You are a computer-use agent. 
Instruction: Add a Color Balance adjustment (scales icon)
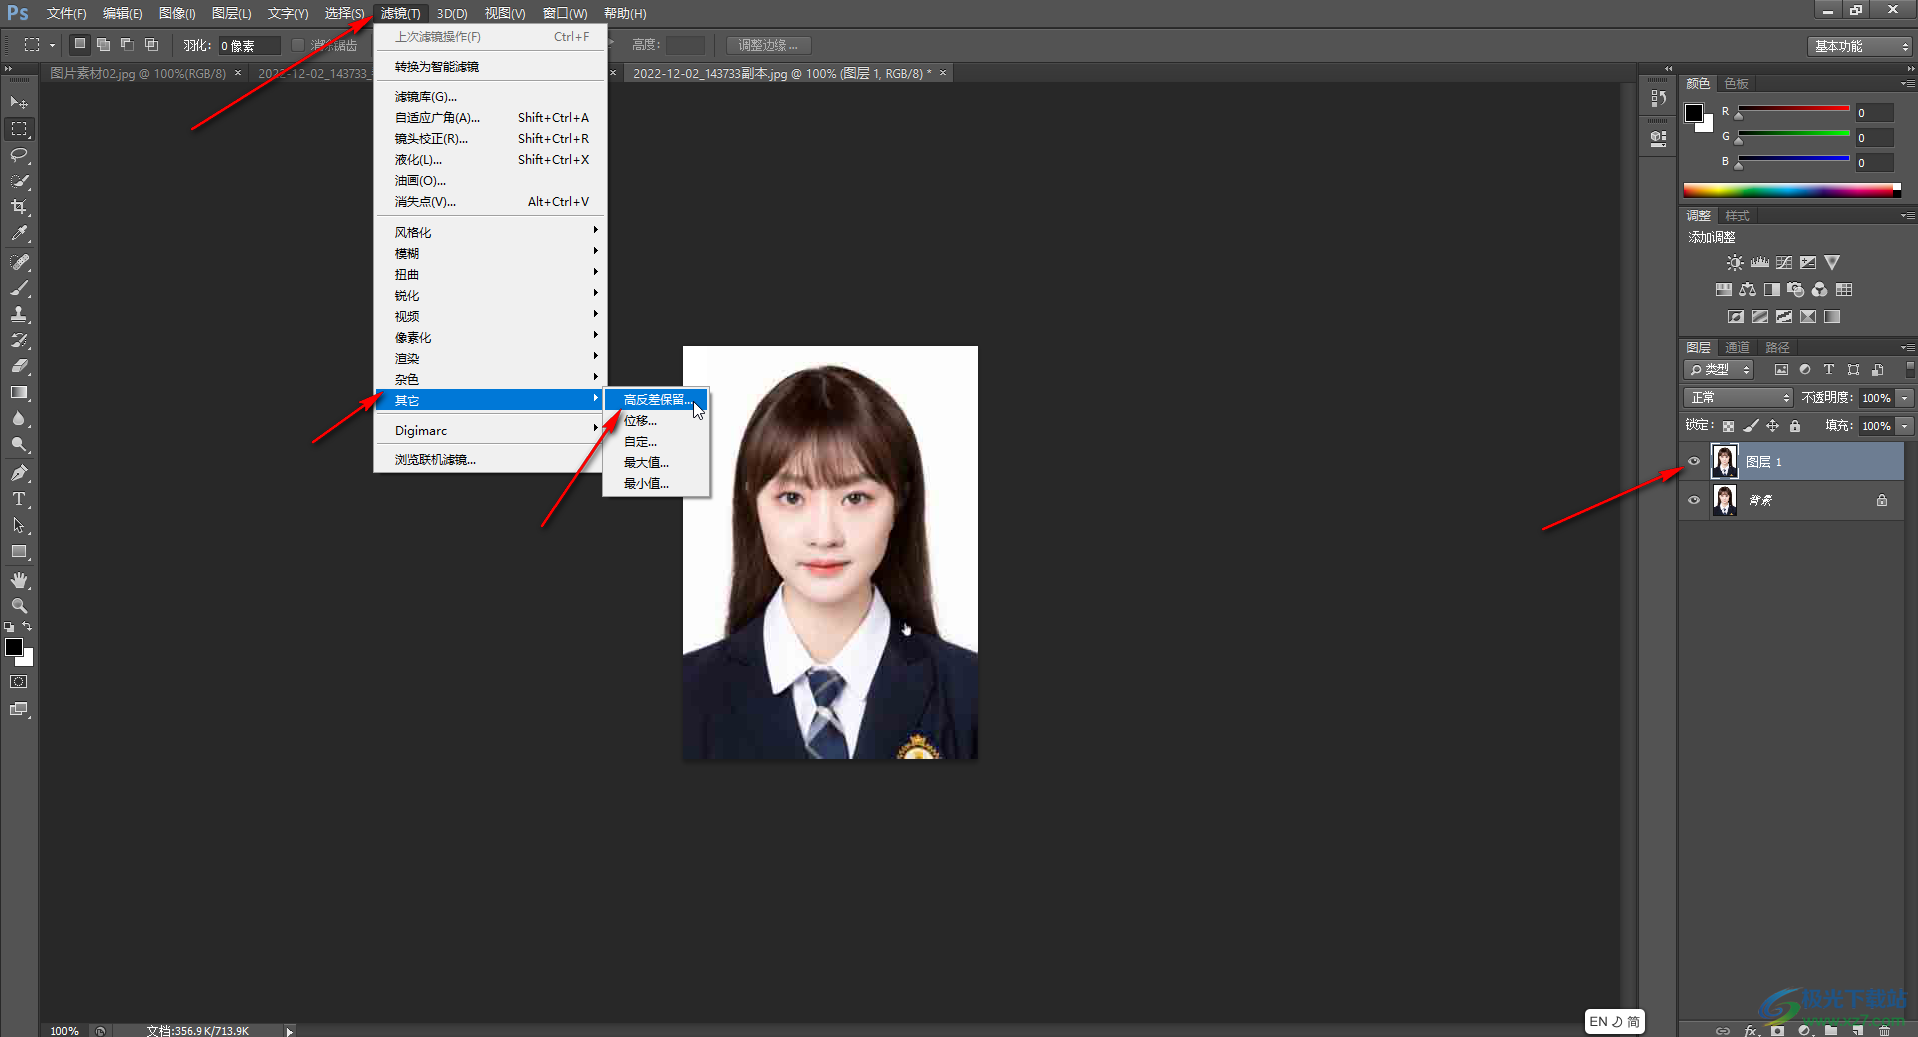click(1747, 289)
